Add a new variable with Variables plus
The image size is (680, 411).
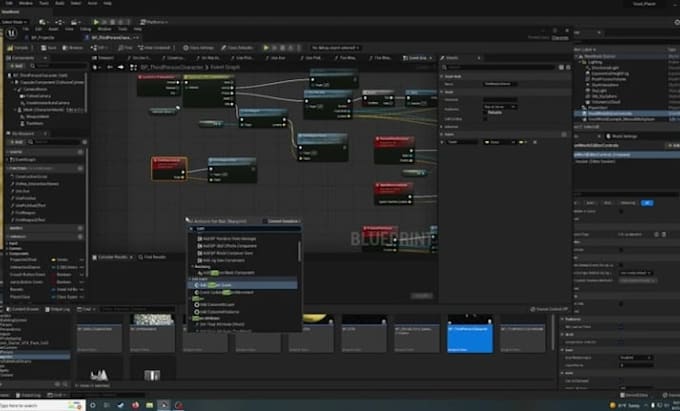tap(80, 237)
